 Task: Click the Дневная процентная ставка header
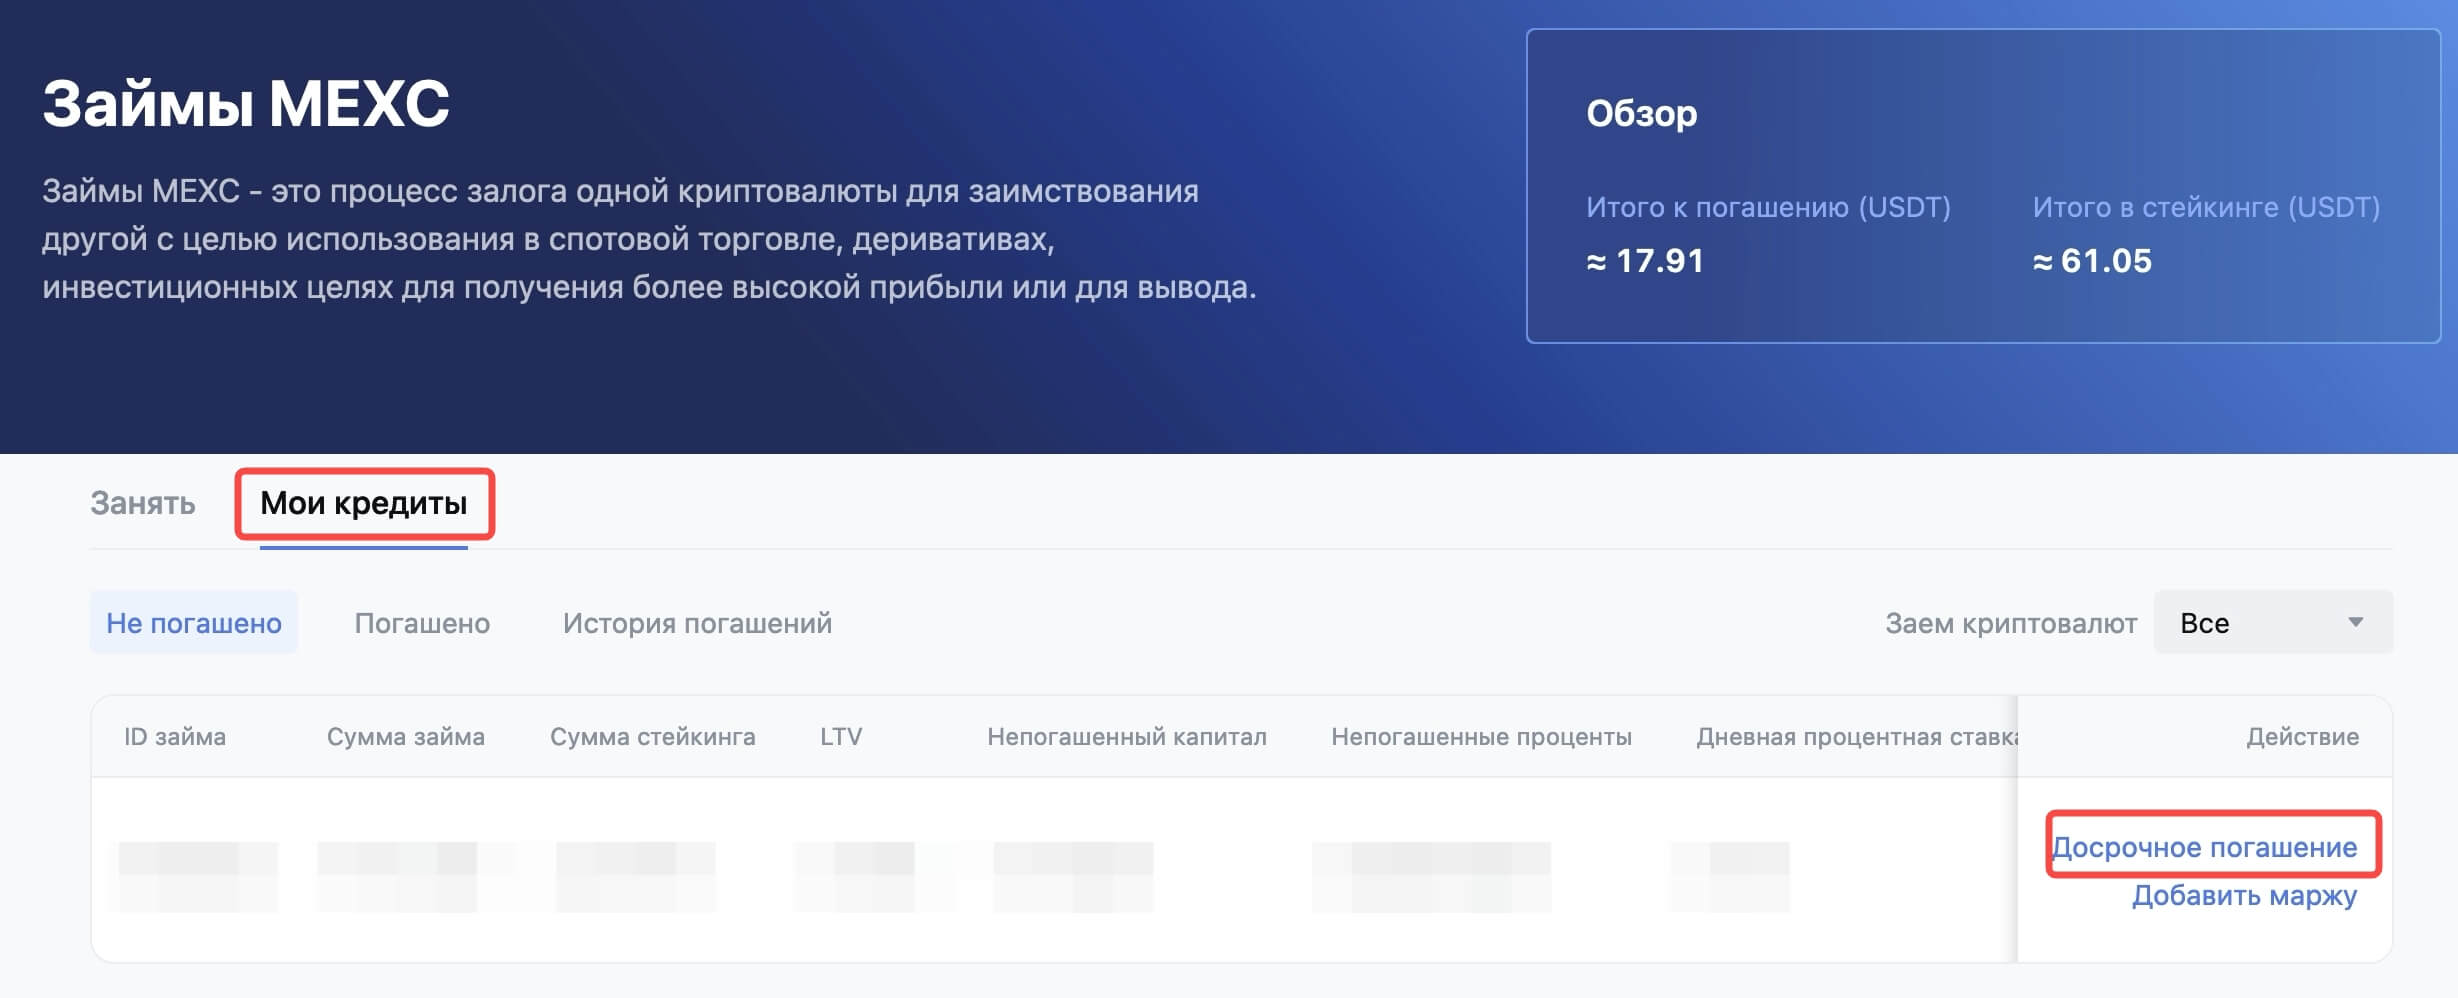[1855, 737]
